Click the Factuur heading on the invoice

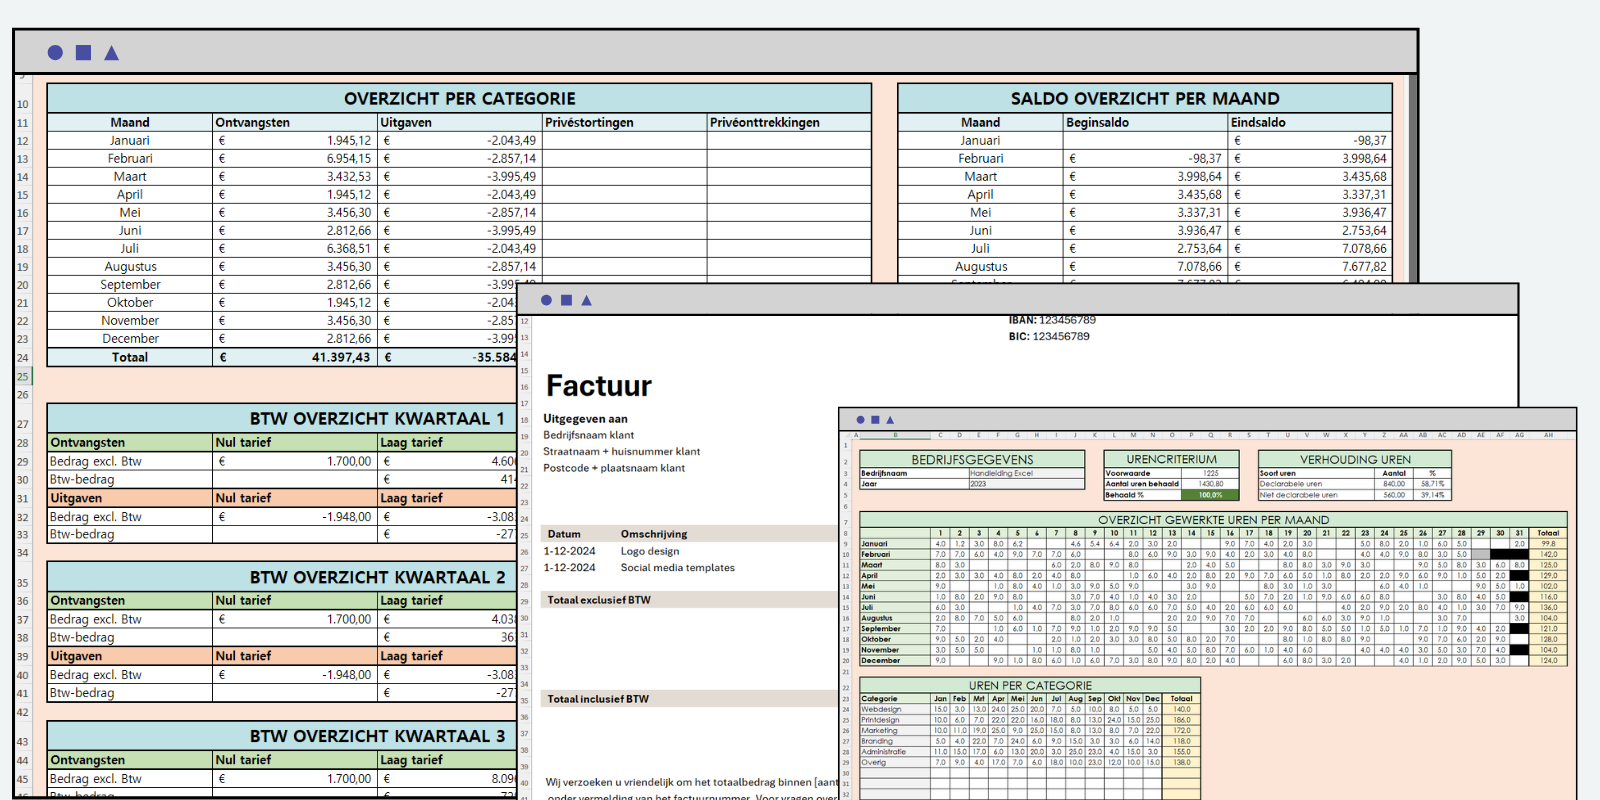coord(598,386)
